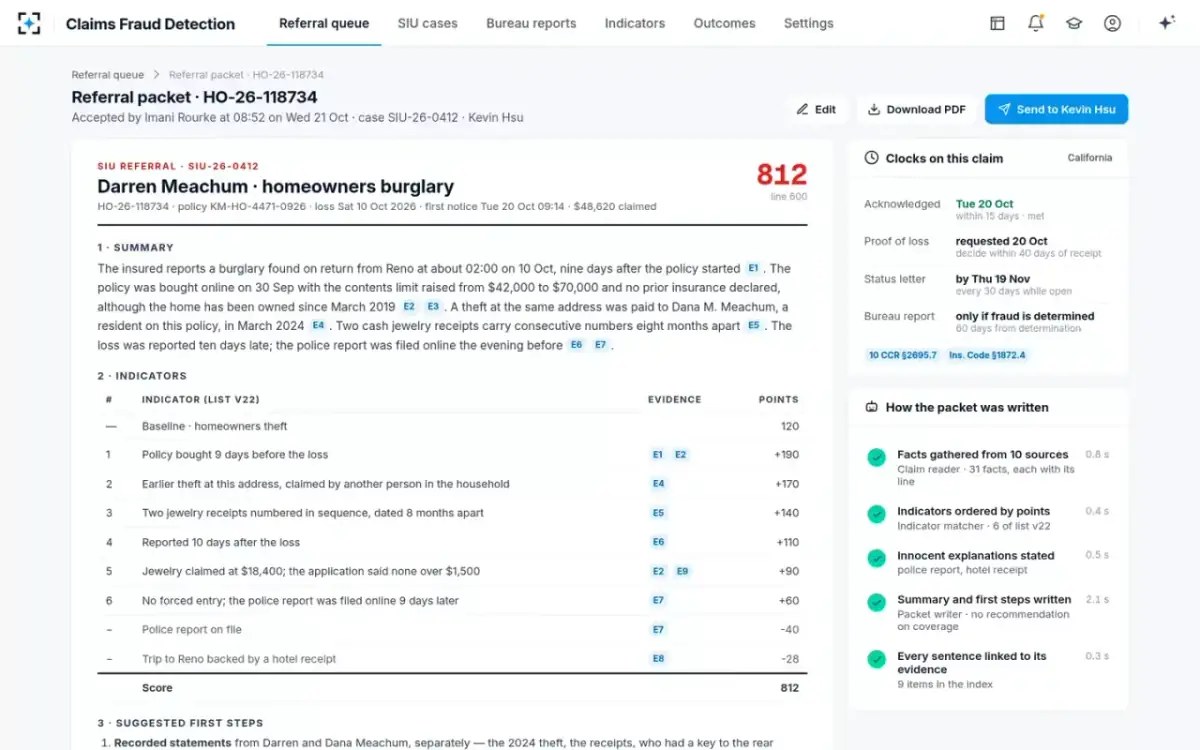Screen dimensions: 1200x750
Task: Open the layout panel icon in header
Action: pyautogui.click(x=997, y=23)
